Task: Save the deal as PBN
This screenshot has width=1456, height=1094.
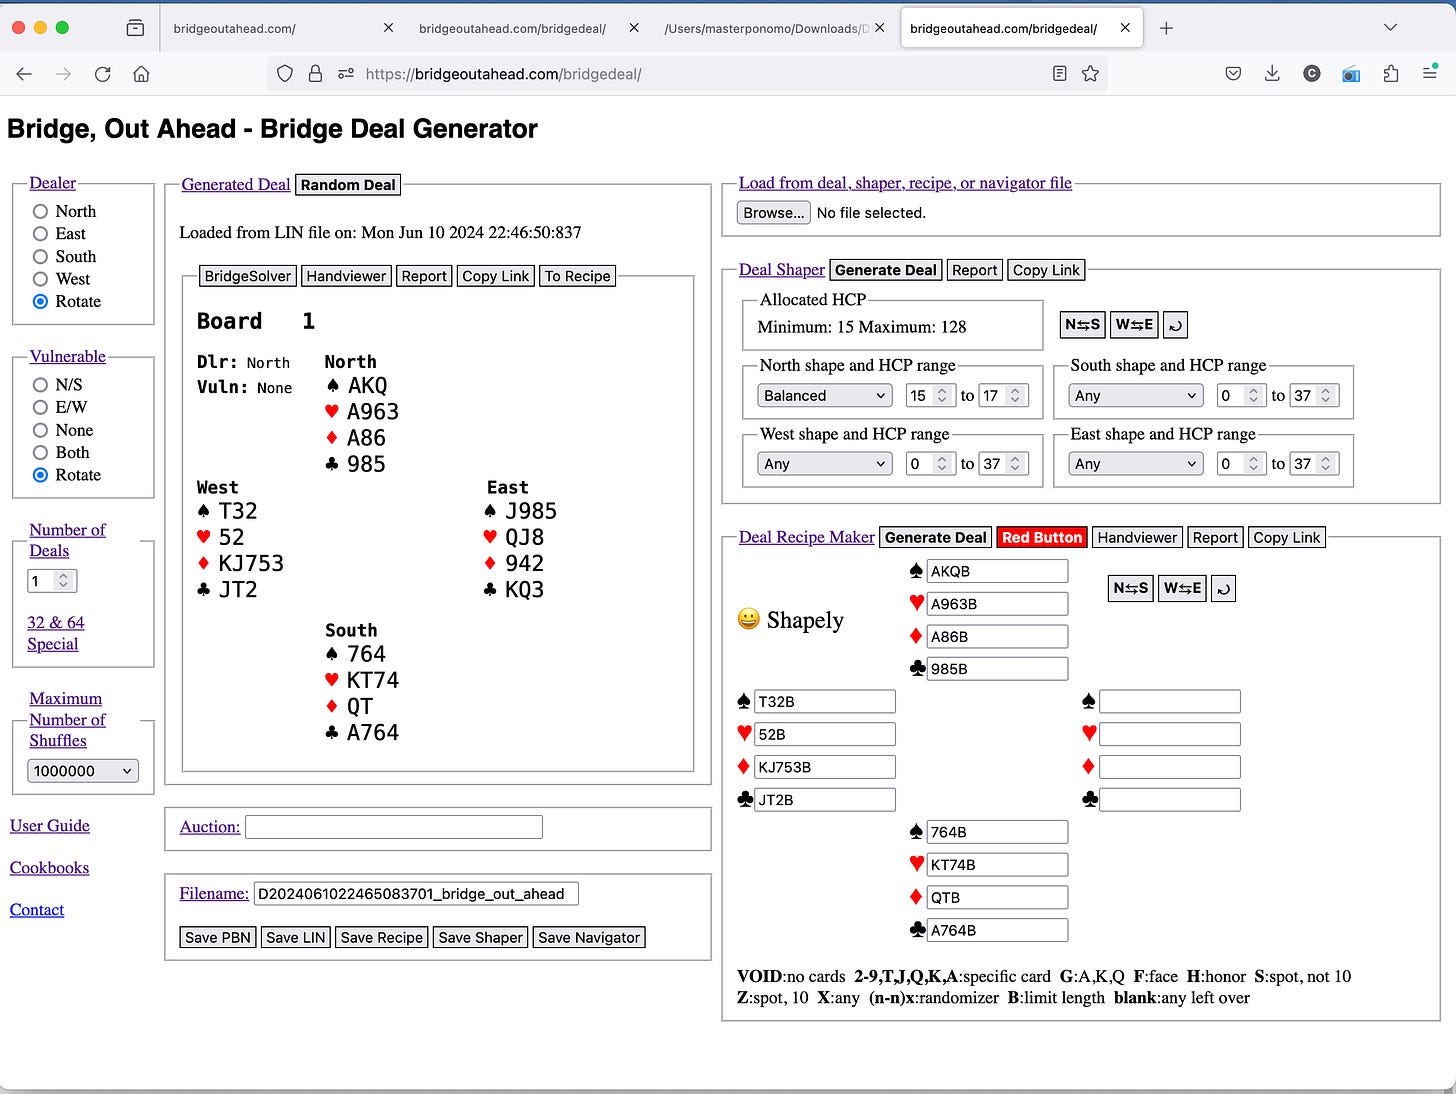Action: click(218, 937)
